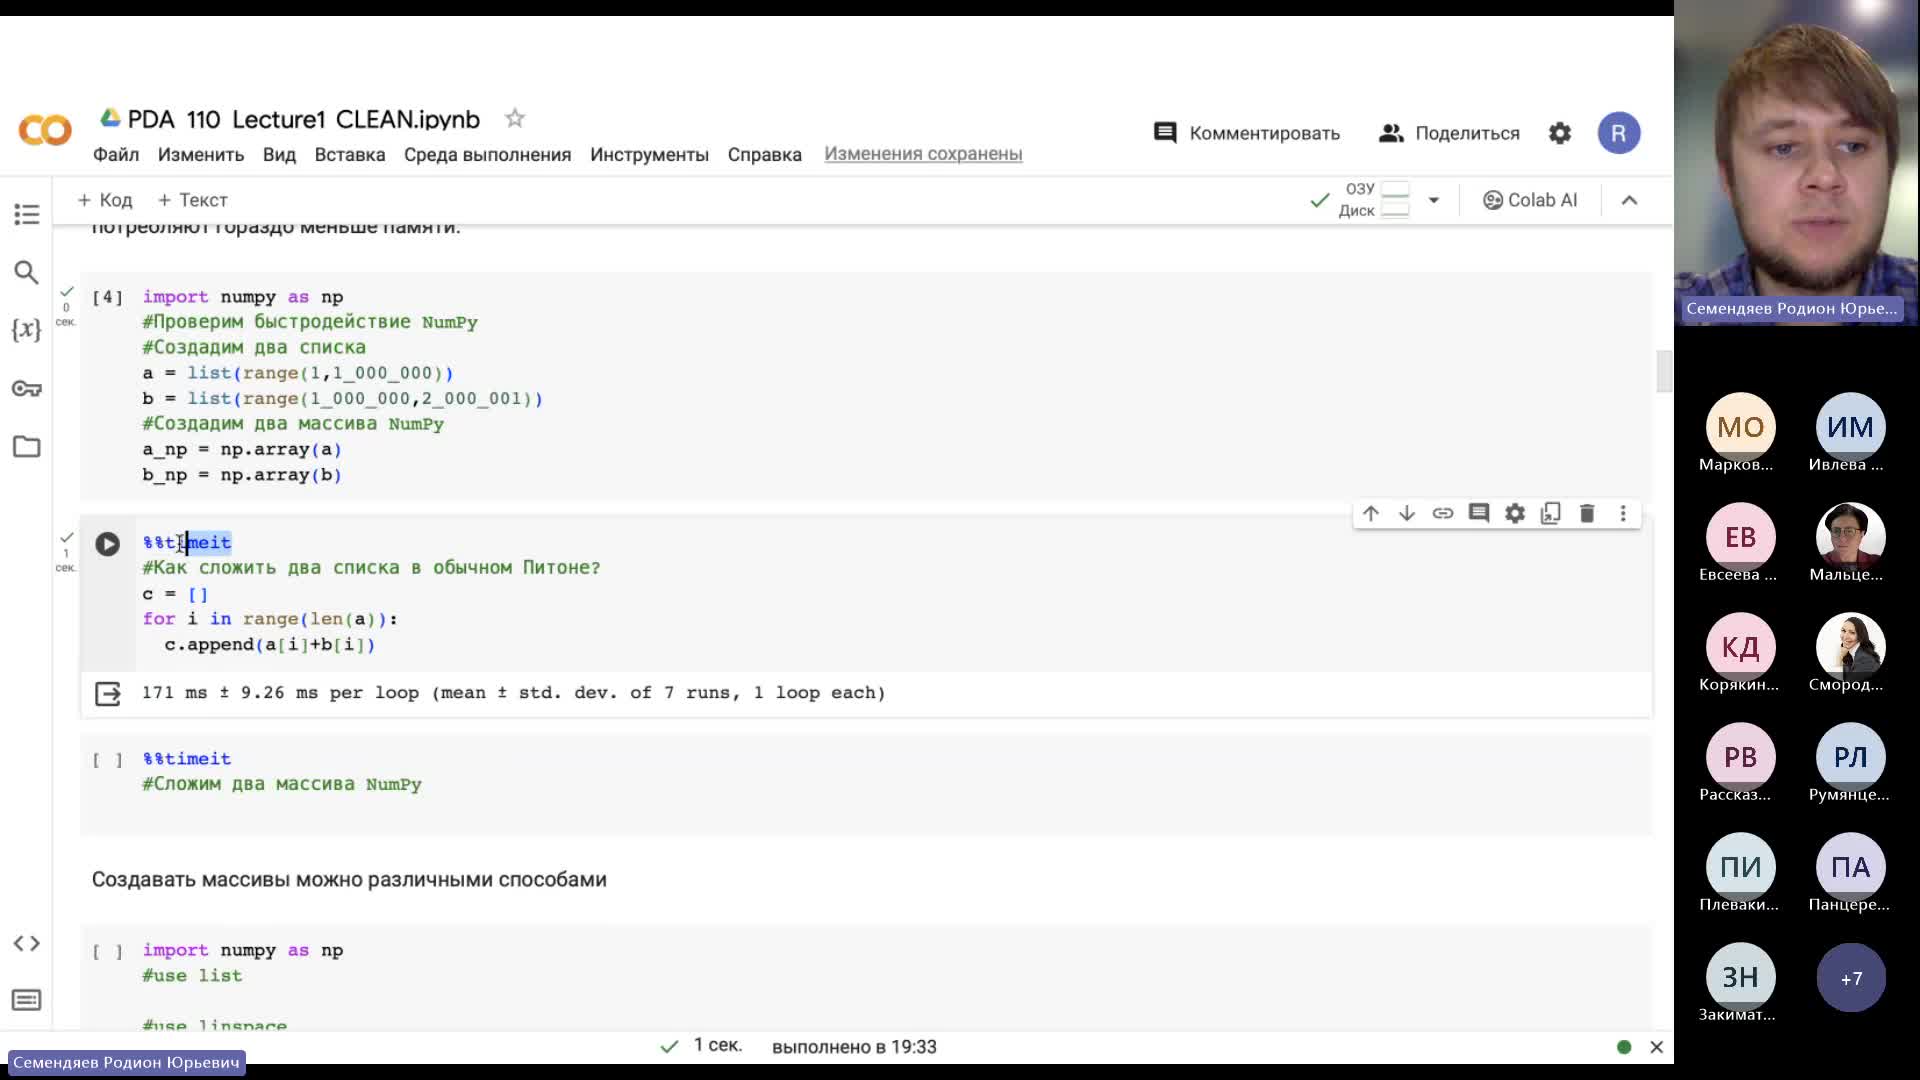Move cell down with the arrow icon
Image resolution: width=1920 pixels, height=1080 pixels.
point(1407,513)
